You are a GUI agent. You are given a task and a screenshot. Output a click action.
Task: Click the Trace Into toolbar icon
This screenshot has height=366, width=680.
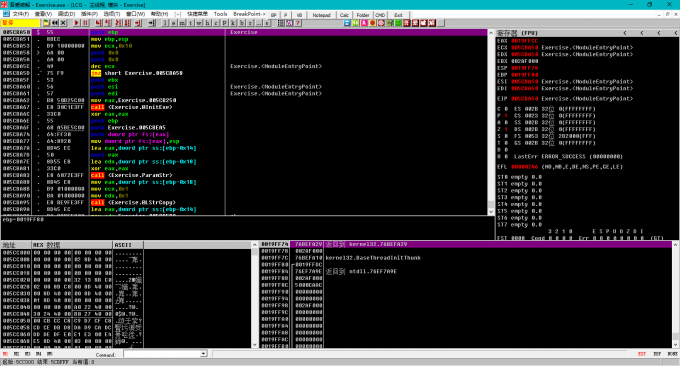click(118, 23)
